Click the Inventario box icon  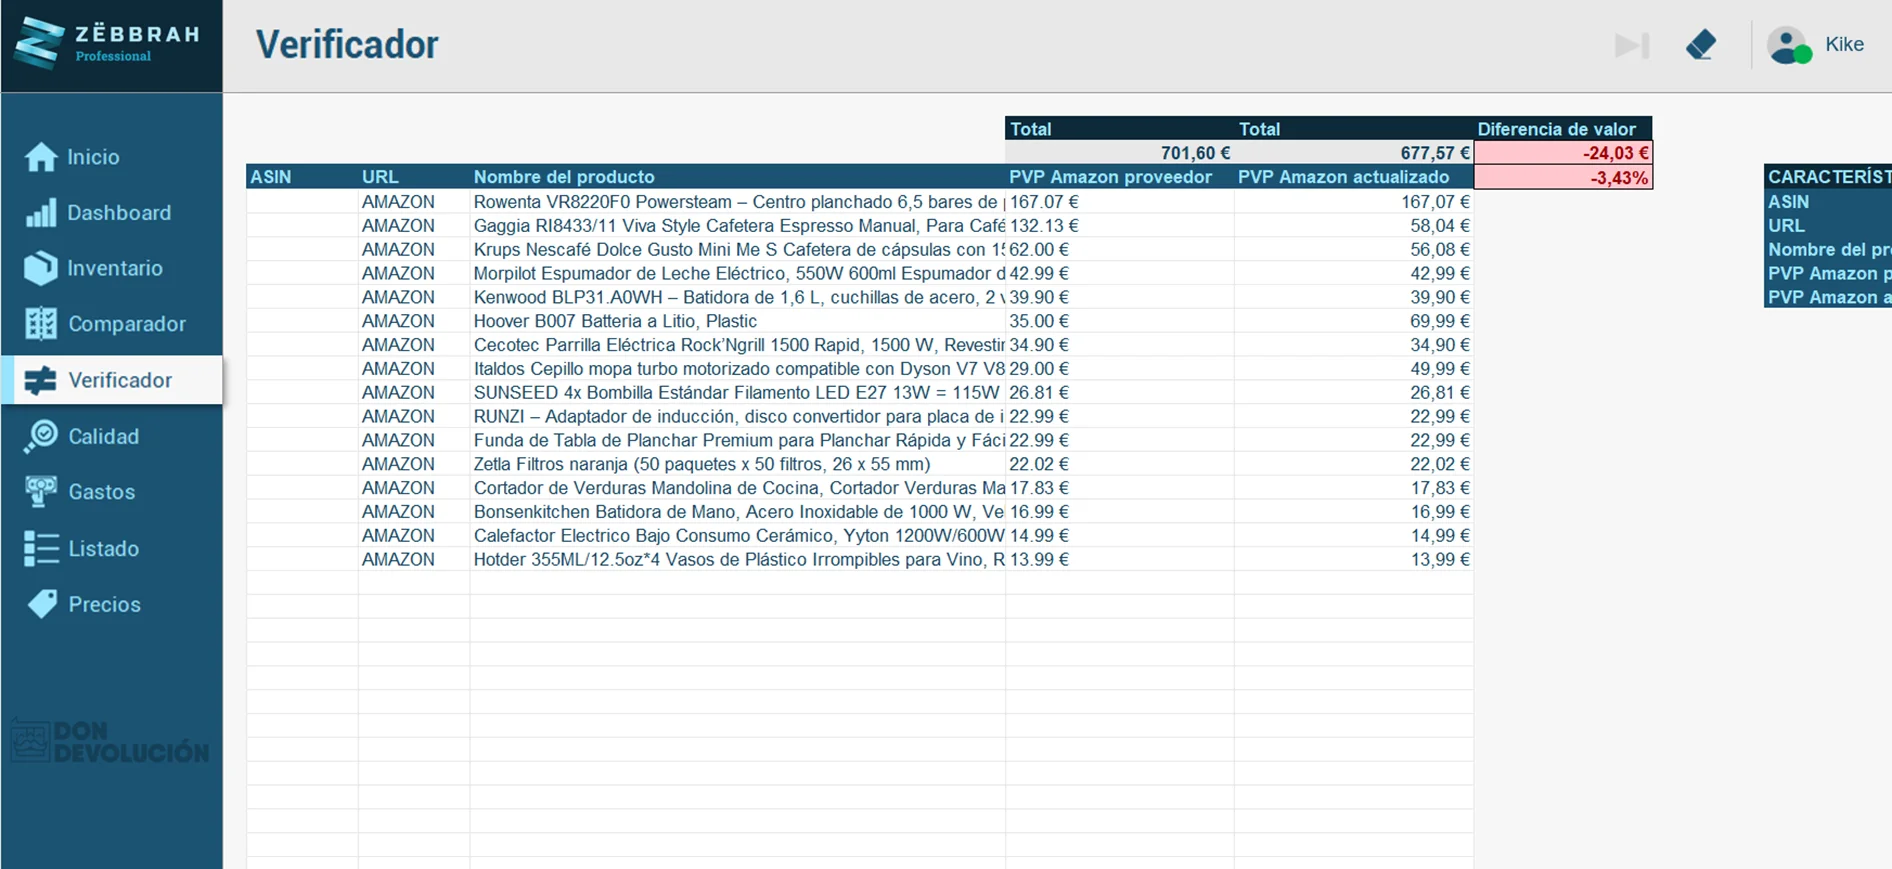pos(41,268)
